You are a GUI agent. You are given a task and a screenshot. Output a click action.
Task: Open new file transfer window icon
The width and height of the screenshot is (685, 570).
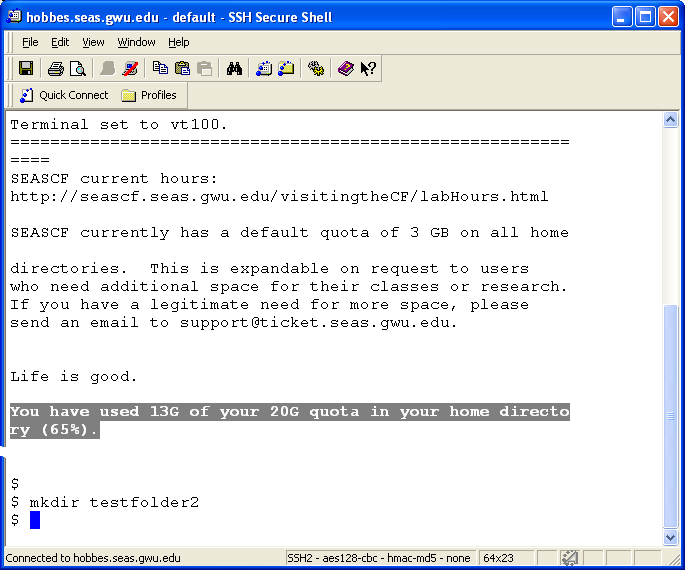[287, 69]
